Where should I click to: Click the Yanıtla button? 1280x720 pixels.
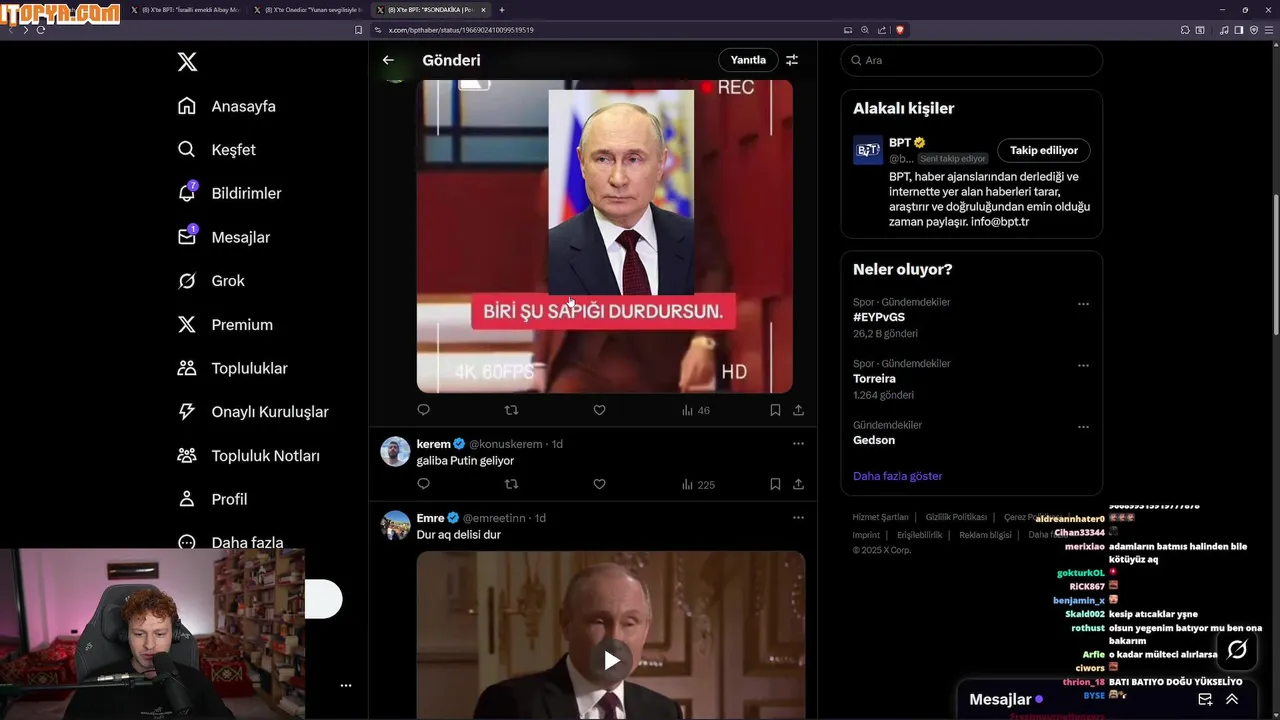[748, 60]
